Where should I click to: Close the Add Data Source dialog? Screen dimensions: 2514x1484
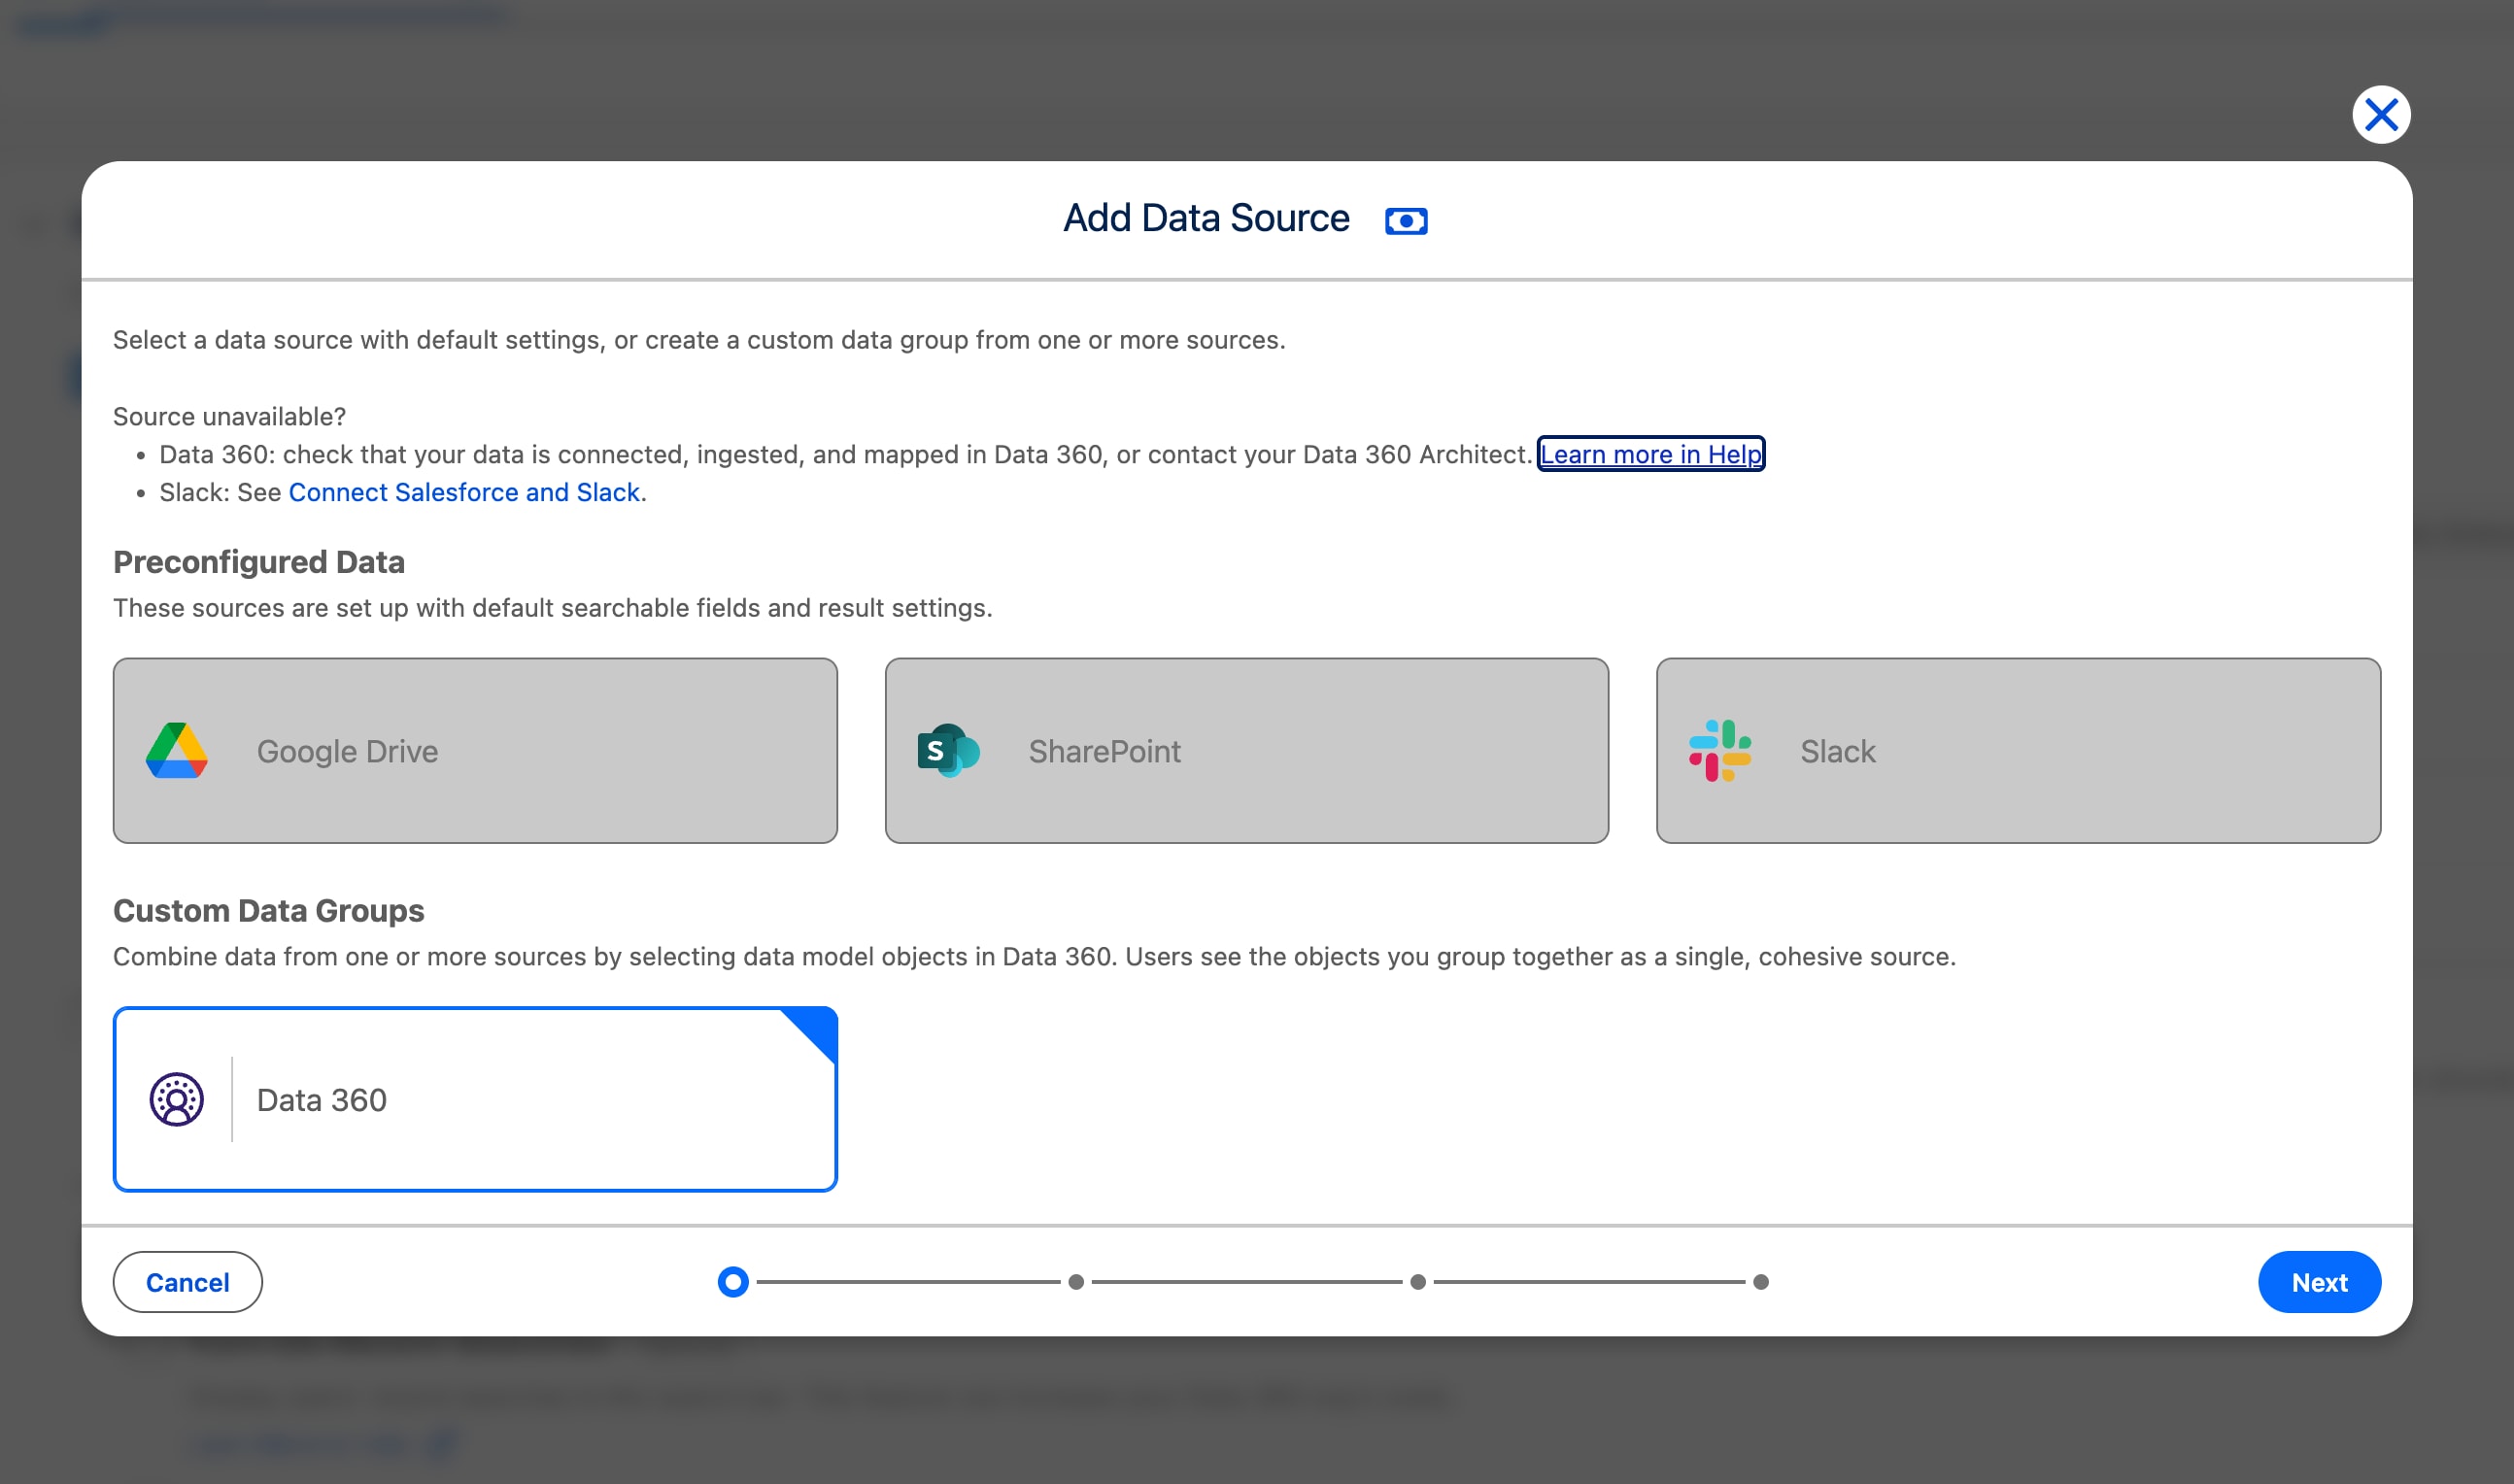(2381, 115)
